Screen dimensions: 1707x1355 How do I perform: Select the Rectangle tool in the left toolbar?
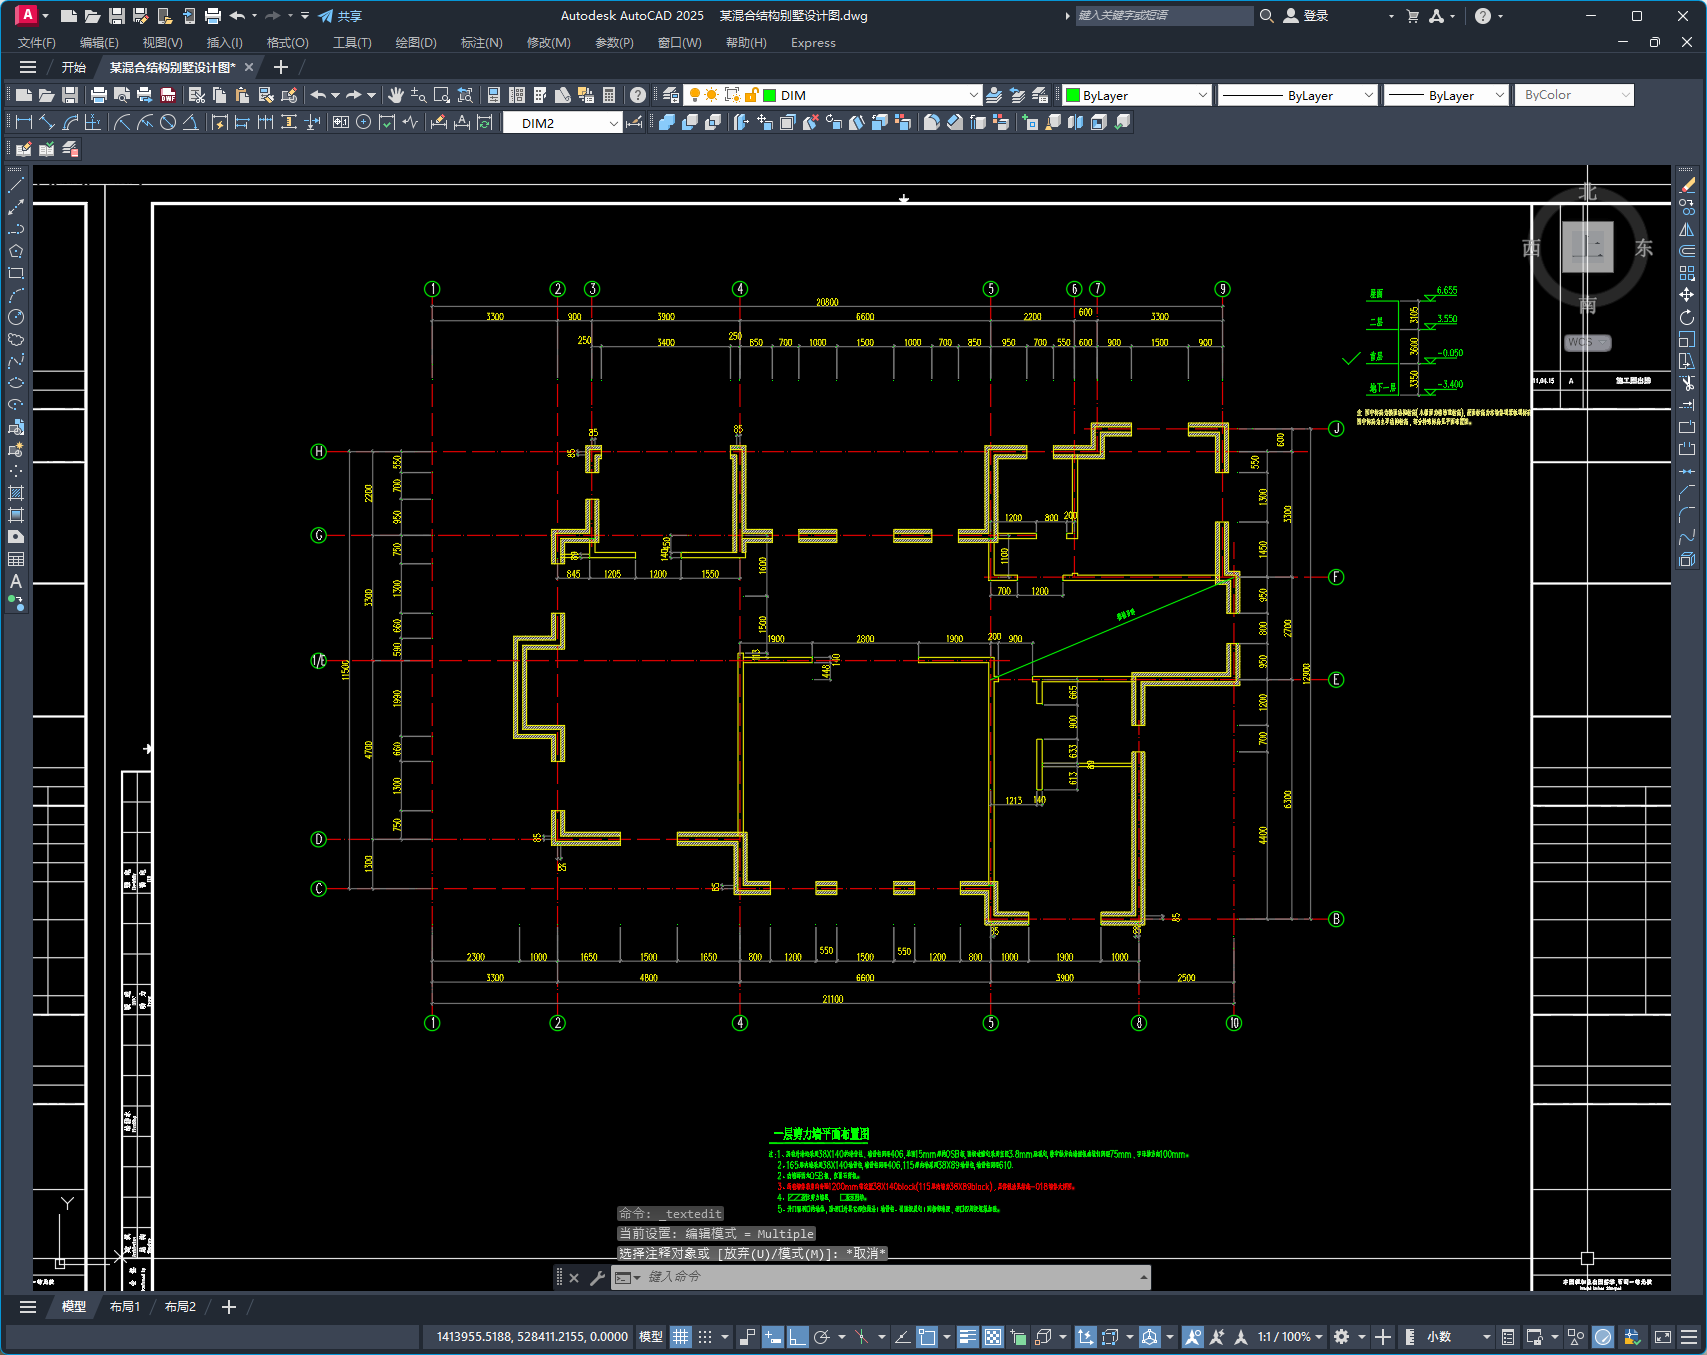point(16,273)
